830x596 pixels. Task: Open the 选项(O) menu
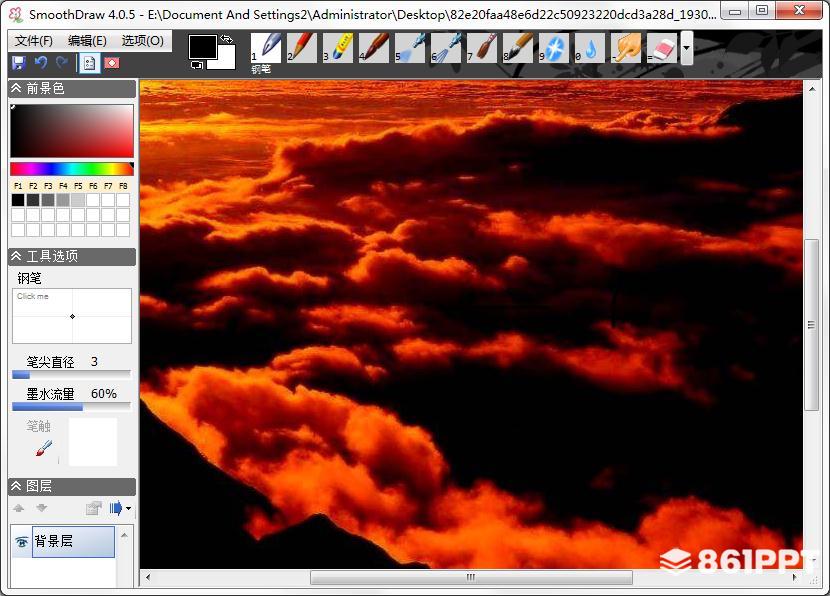coord(142,41)
